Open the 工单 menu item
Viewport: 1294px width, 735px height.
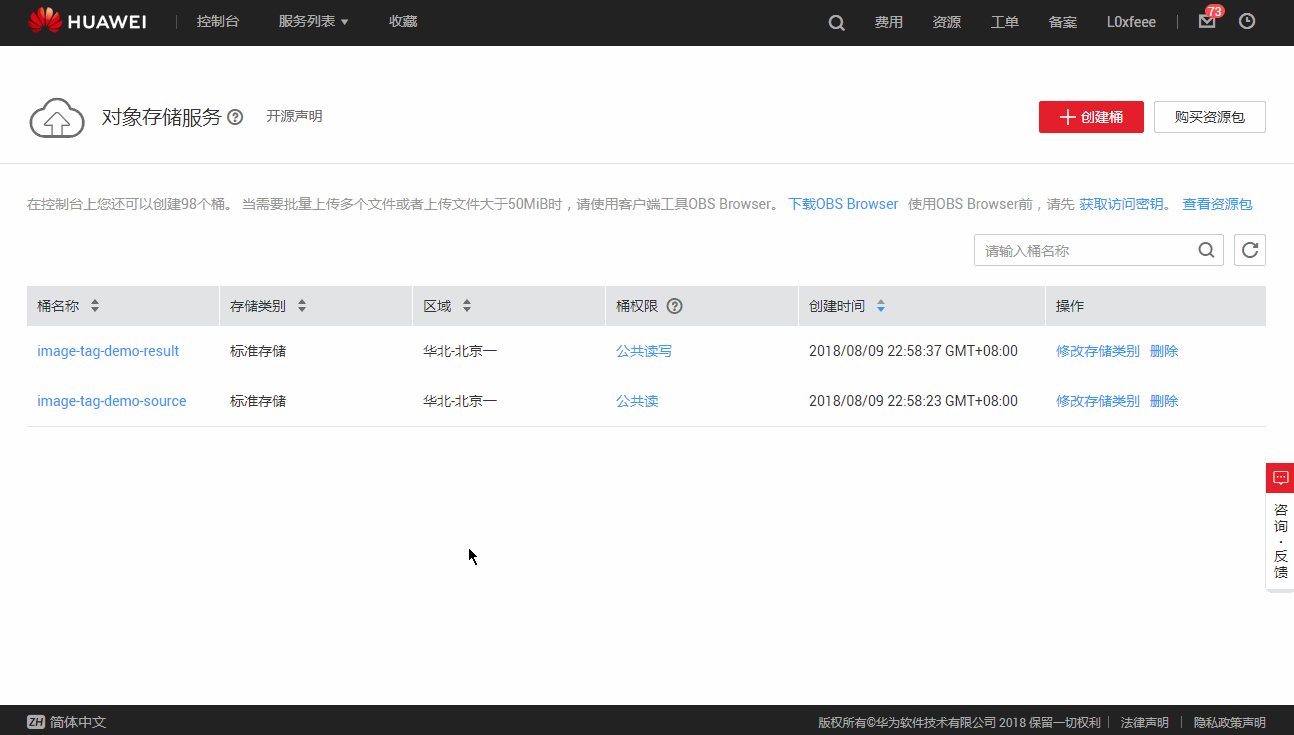click(x=1004, y=22)
